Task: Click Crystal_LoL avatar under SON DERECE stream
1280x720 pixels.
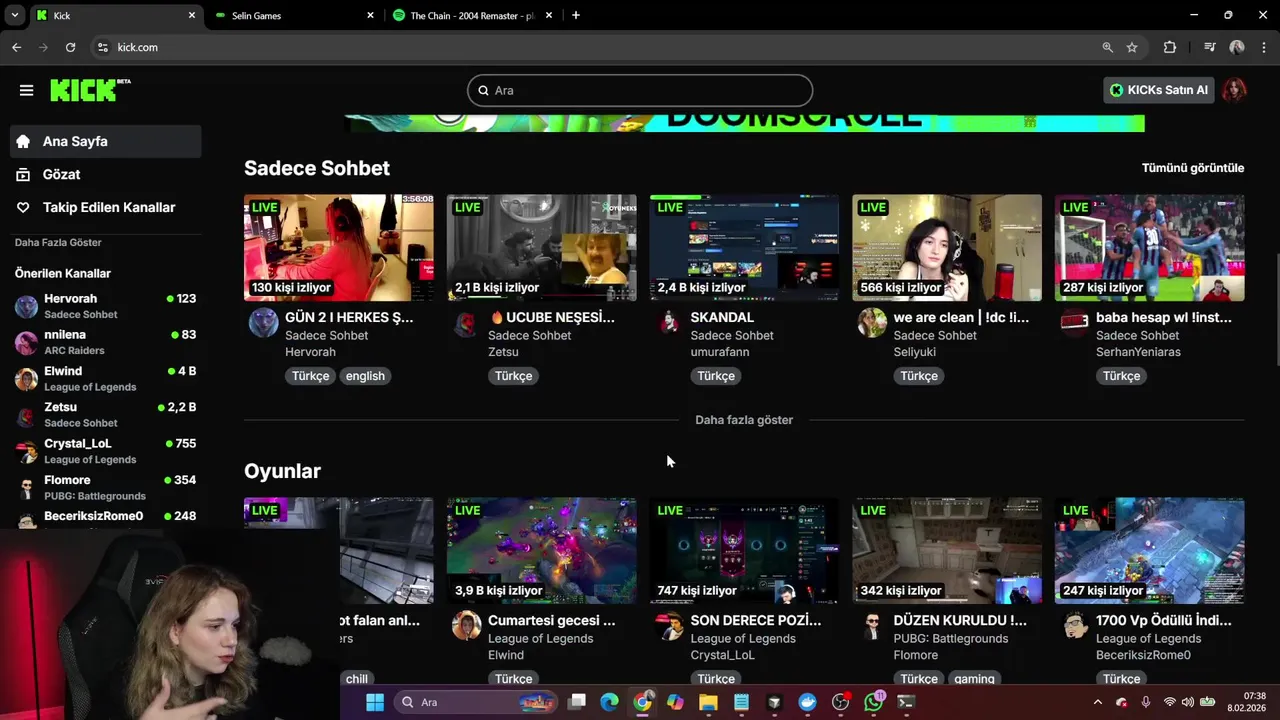Action: click(x=669, y=626)
